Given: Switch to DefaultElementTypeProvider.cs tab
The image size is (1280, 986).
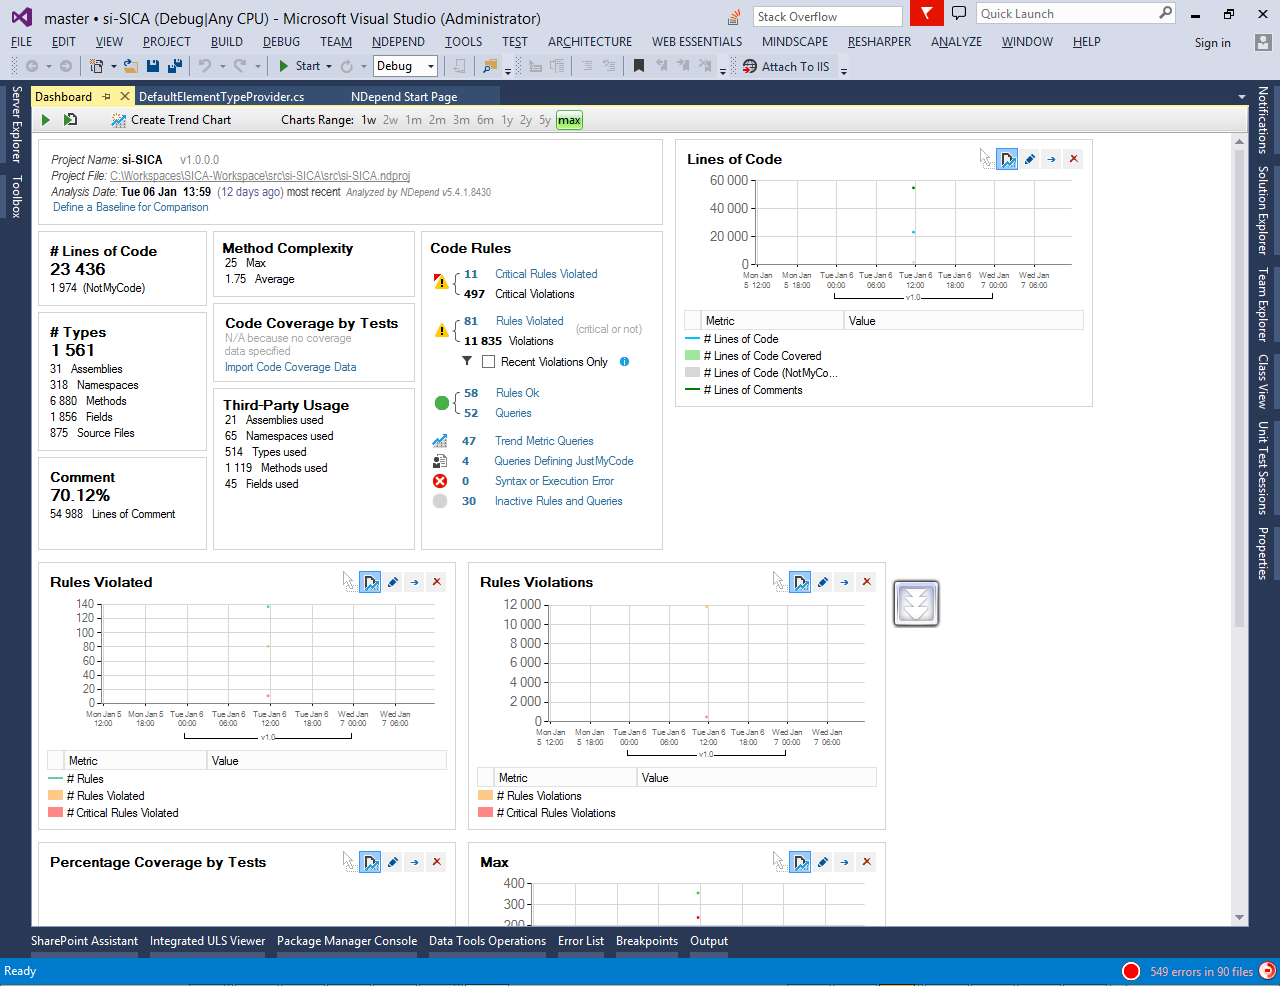Looking at the screenshot, I should tap(222, 97).
